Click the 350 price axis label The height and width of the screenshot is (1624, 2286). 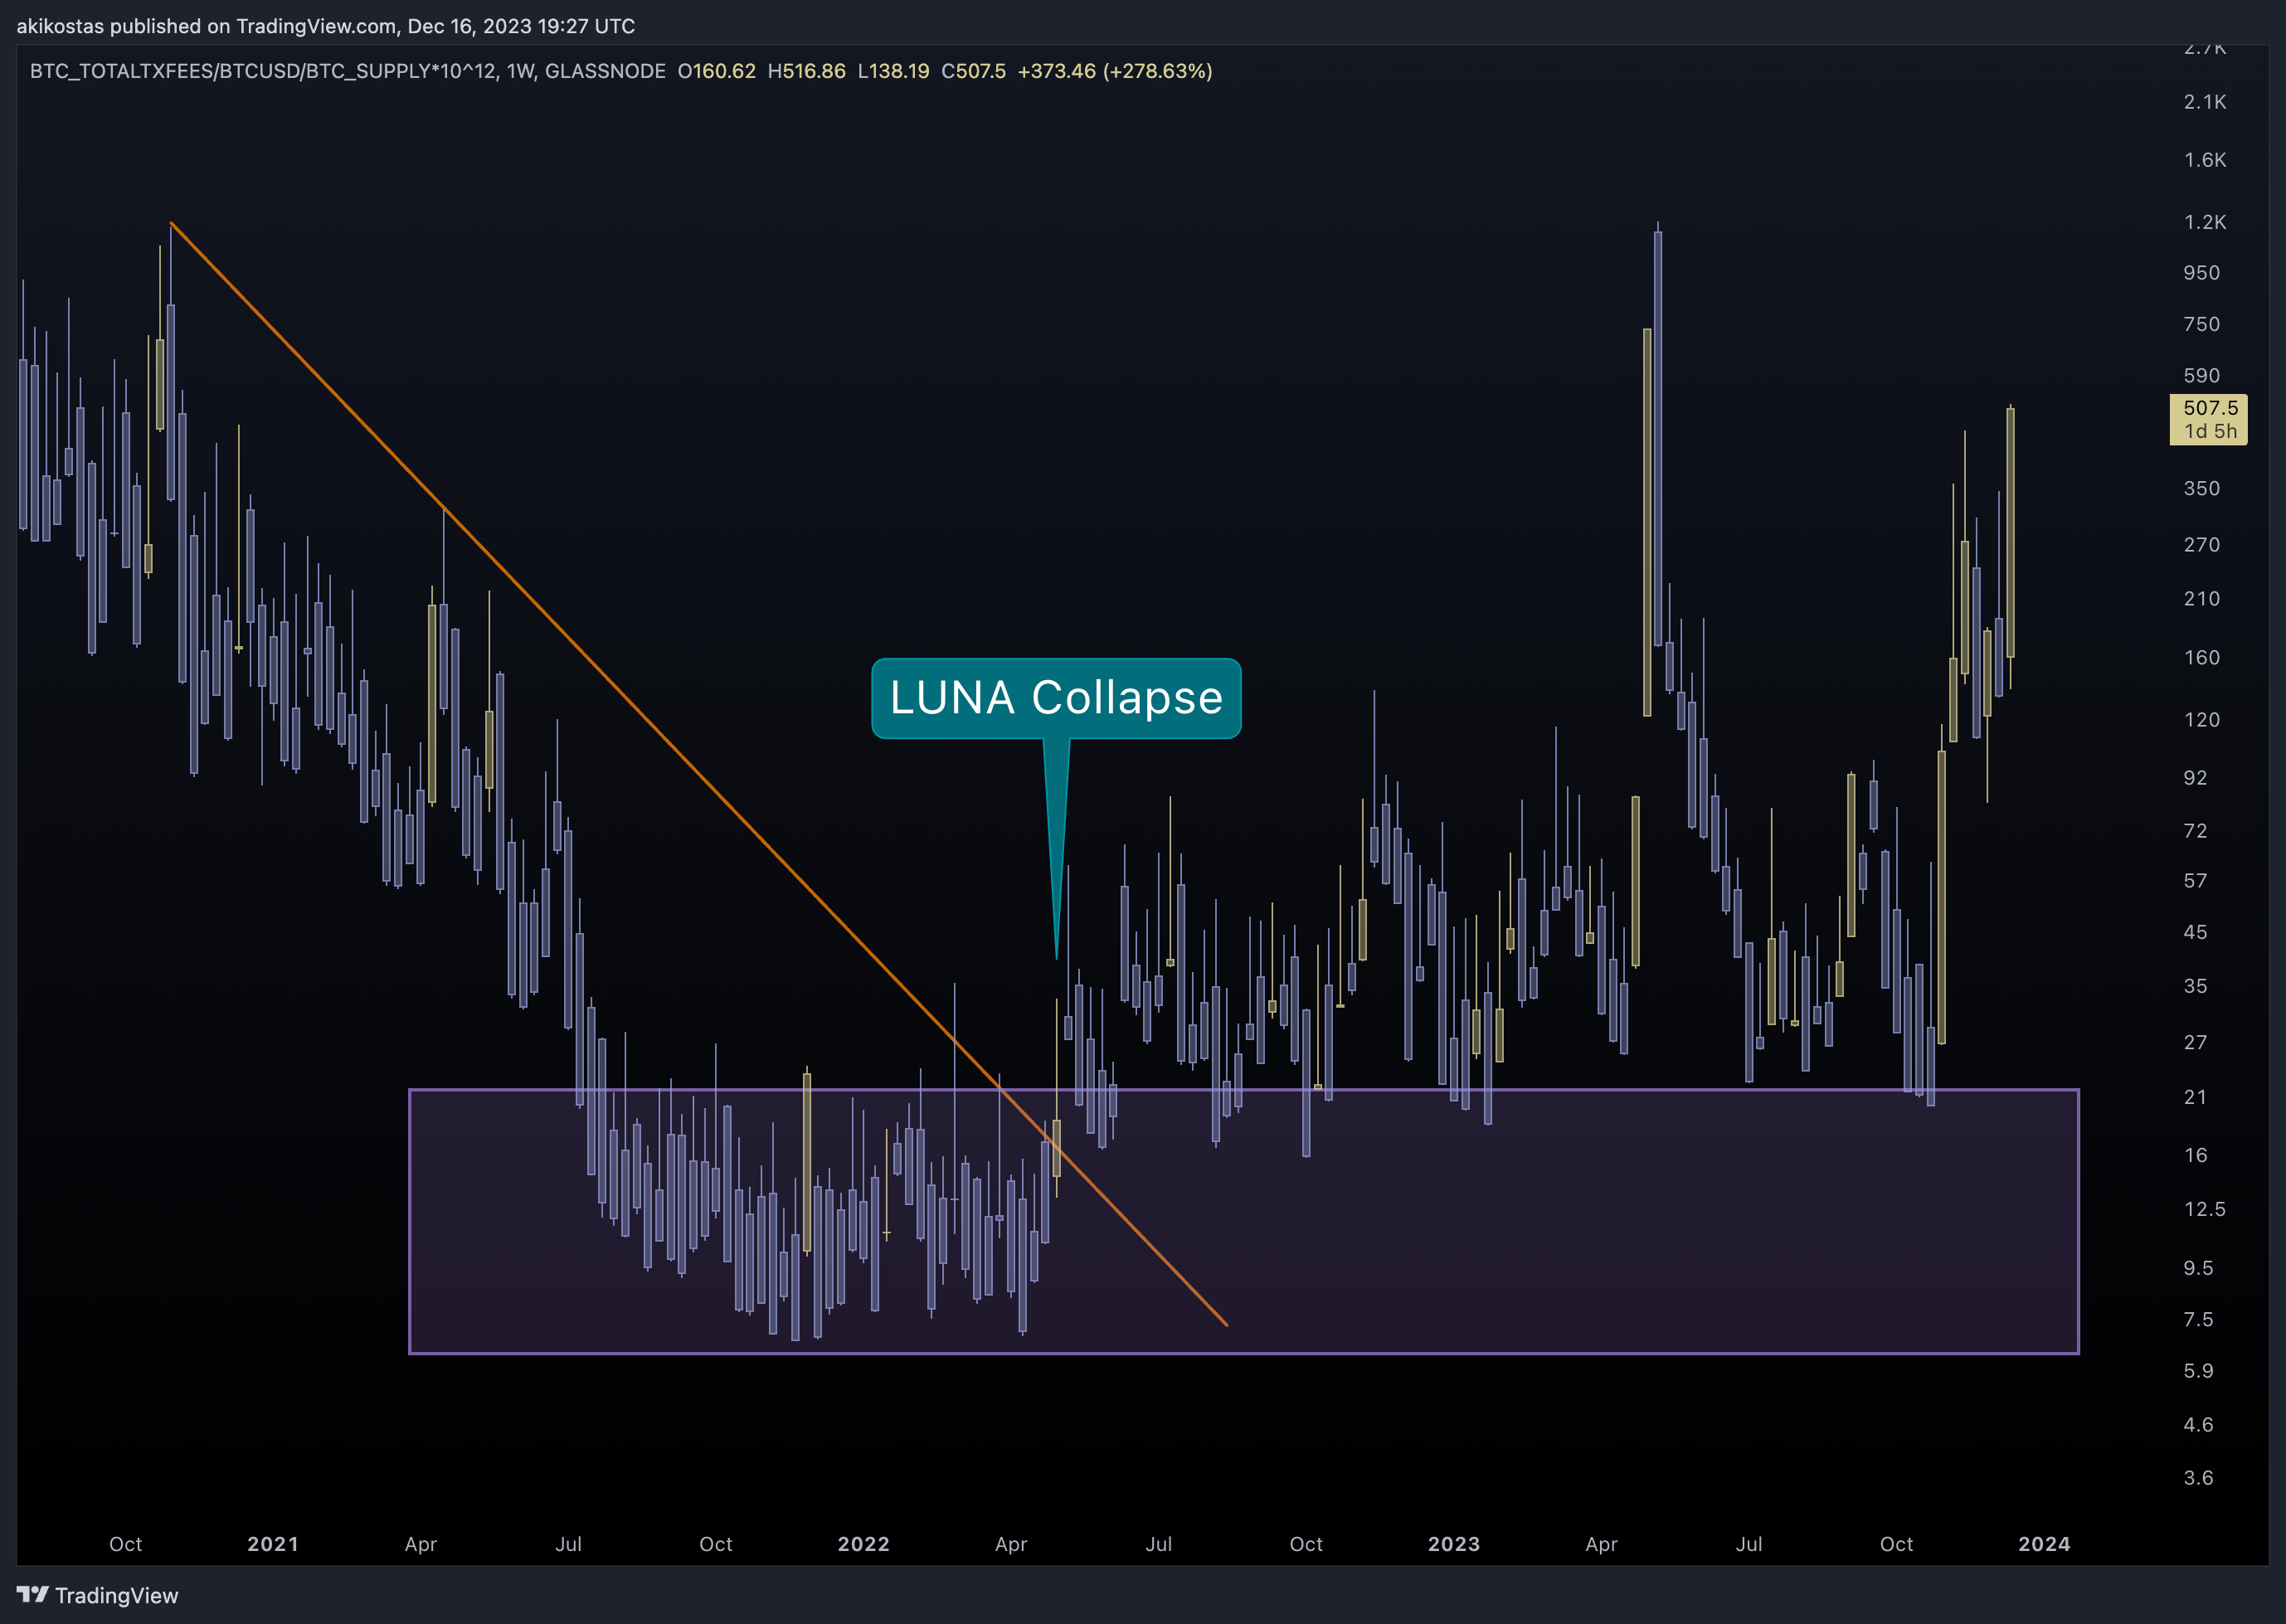point(2202,489)
